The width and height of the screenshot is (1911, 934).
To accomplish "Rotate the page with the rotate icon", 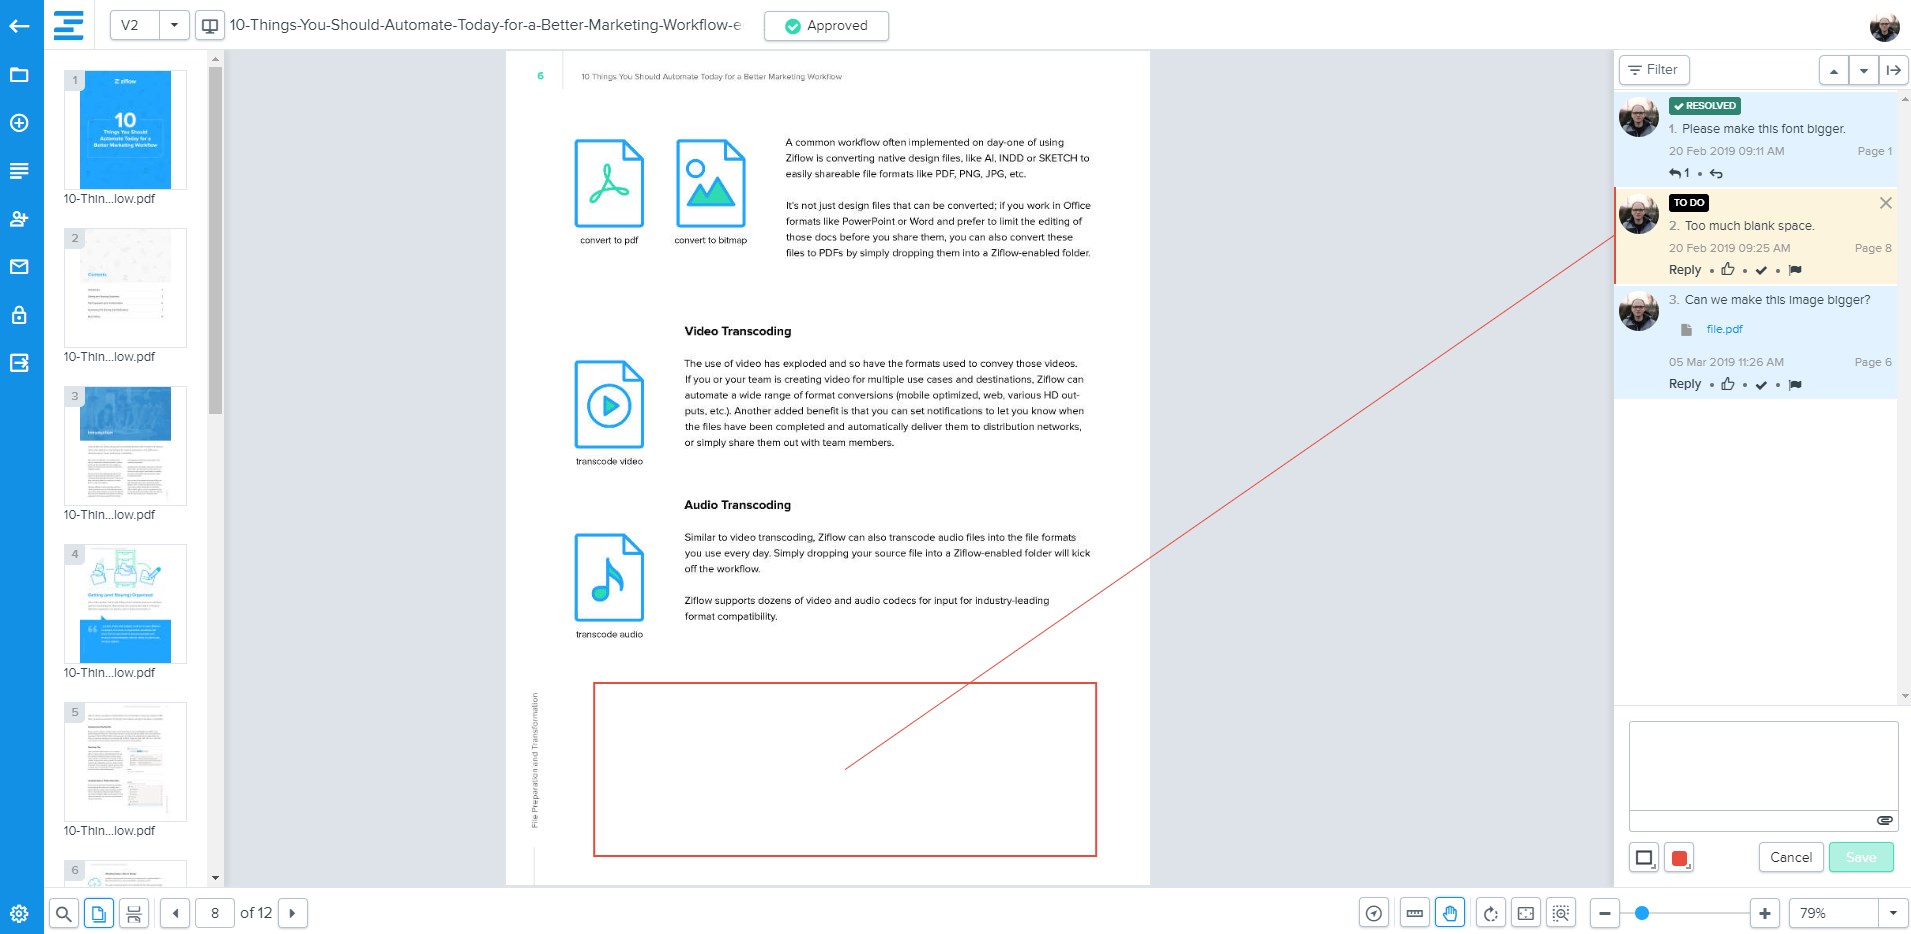I will pyautogui.click(x=1490, y=913).
